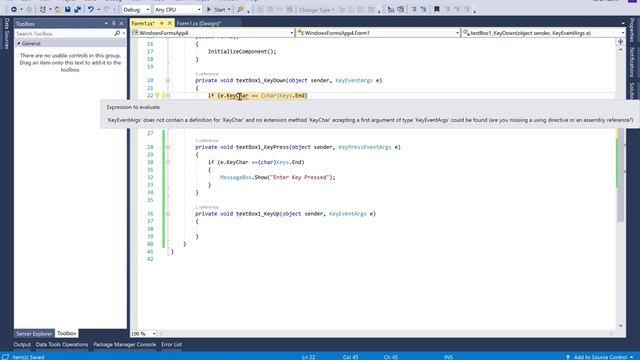
Task: Switch to the Server Explorer tab
Action: (x=34, y=333)
